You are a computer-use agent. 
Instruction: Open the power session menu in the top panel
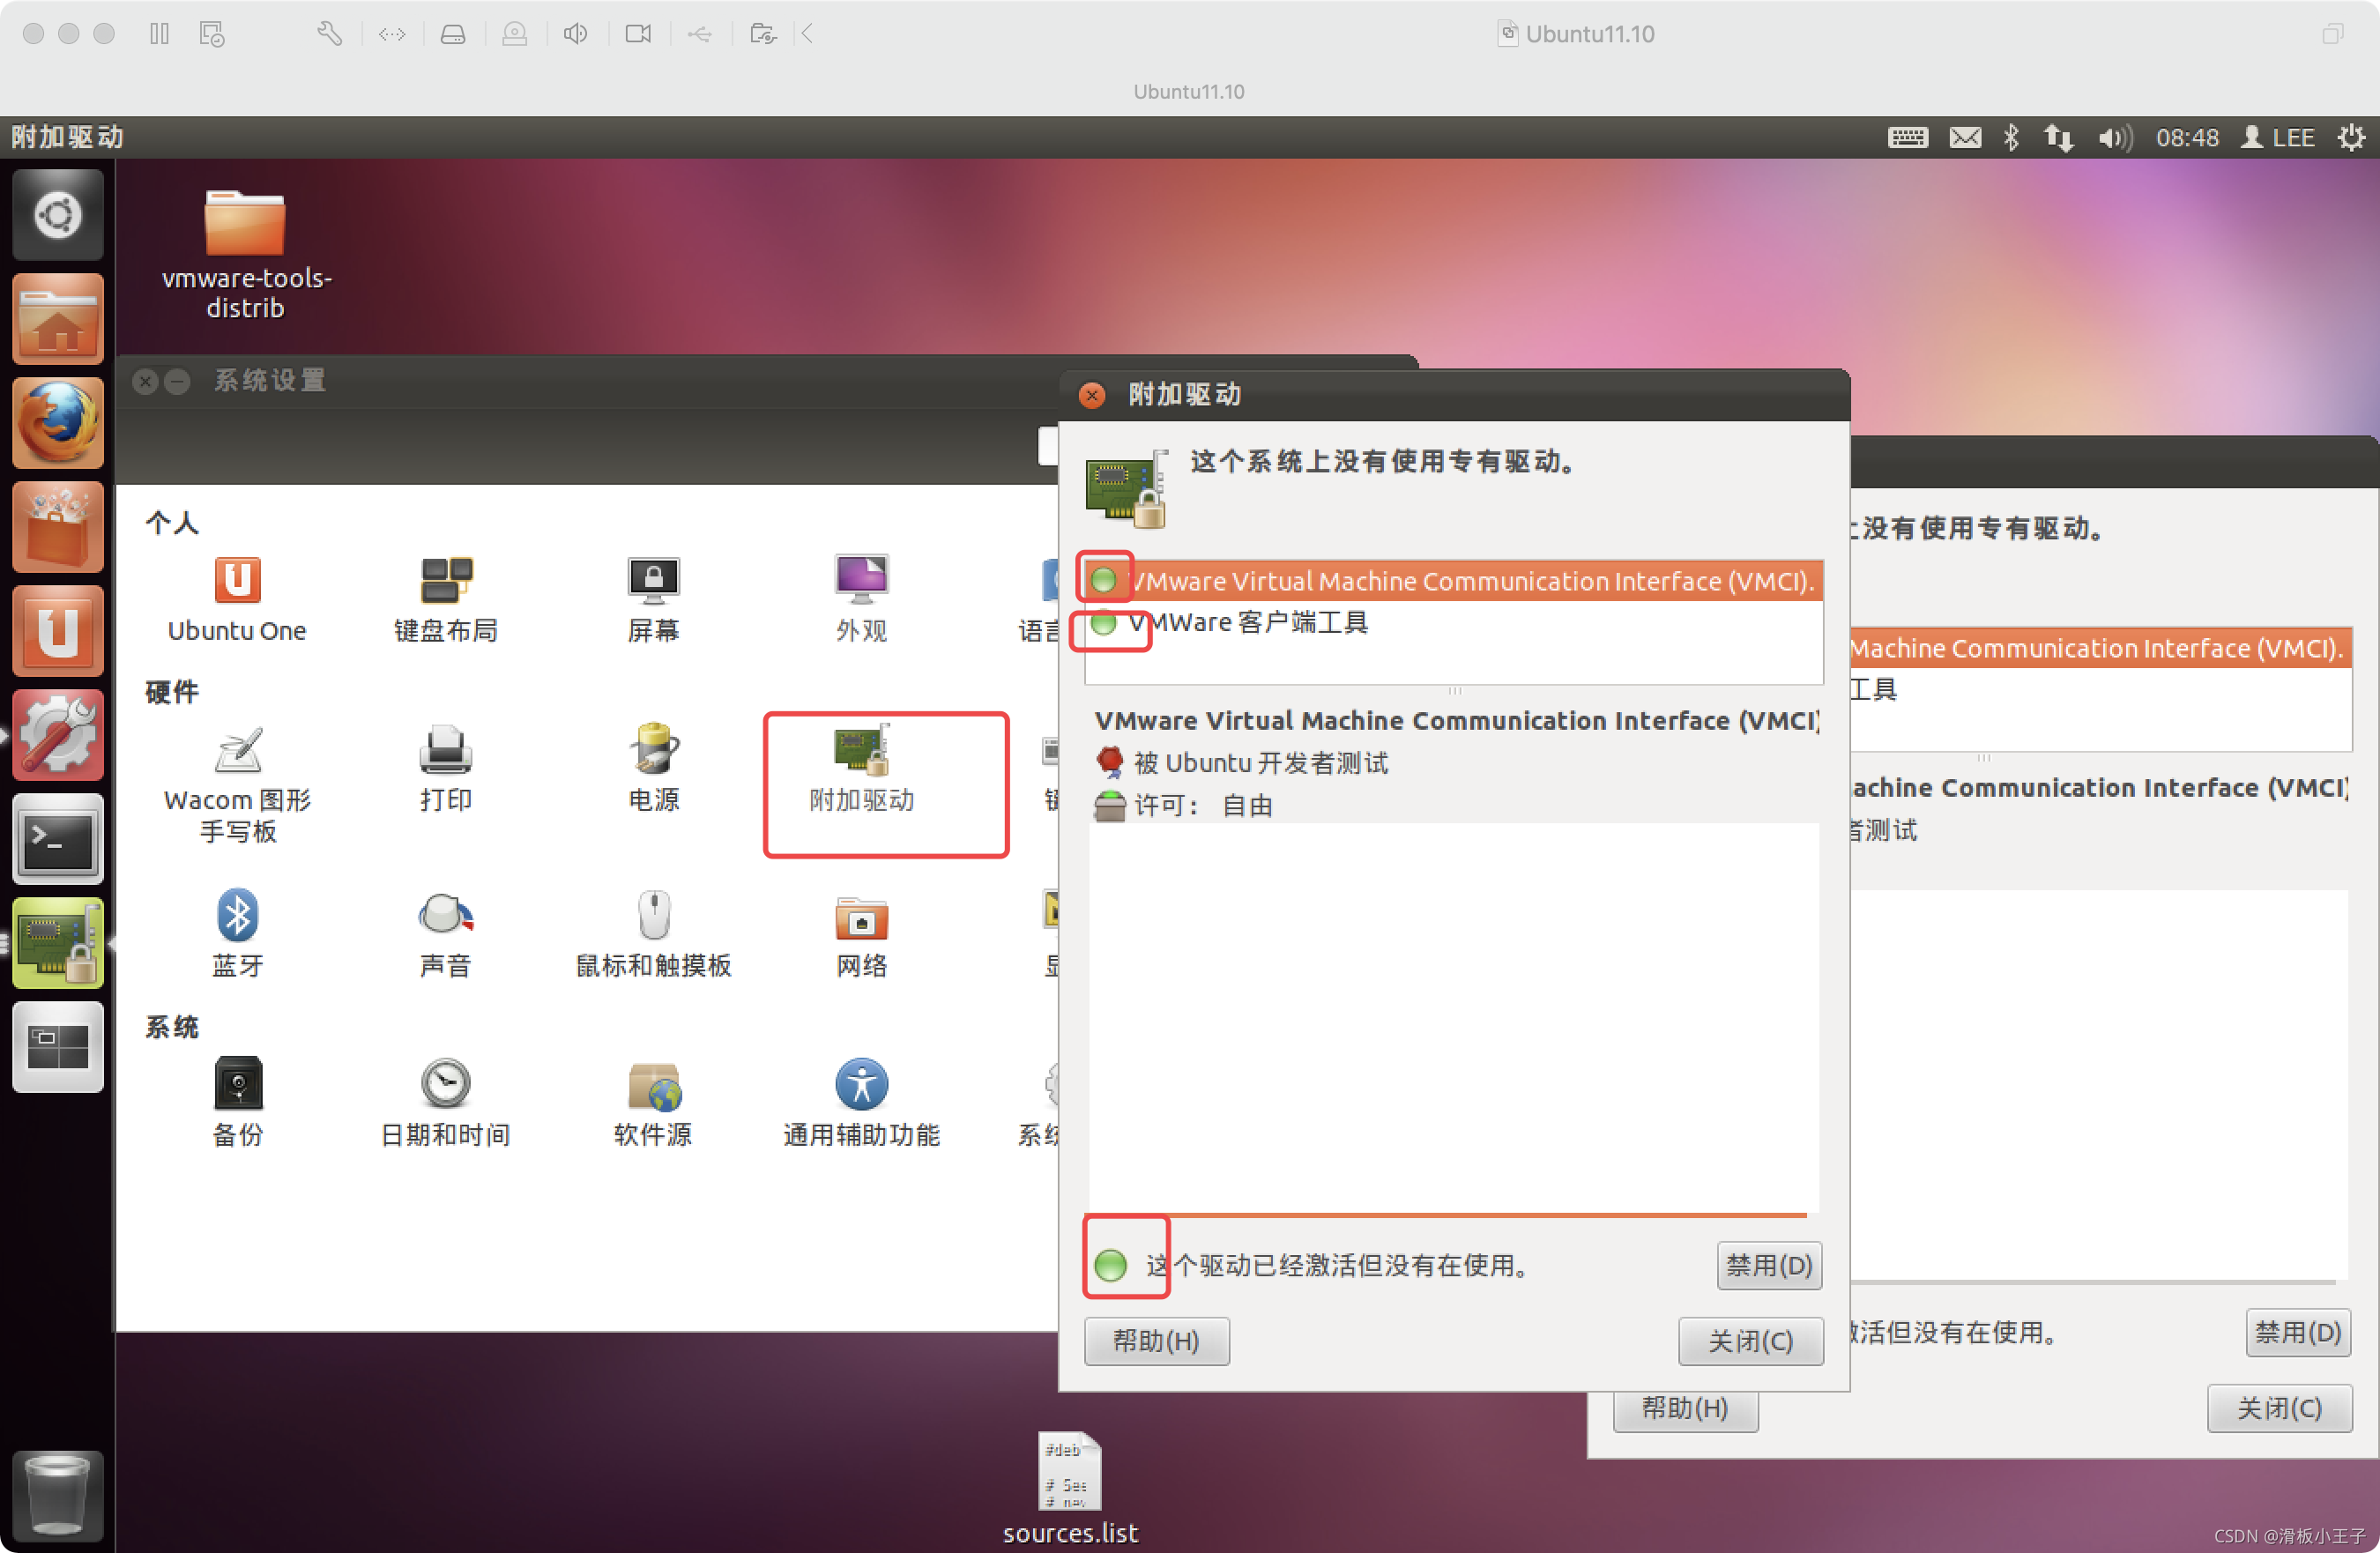(2351, 137)
